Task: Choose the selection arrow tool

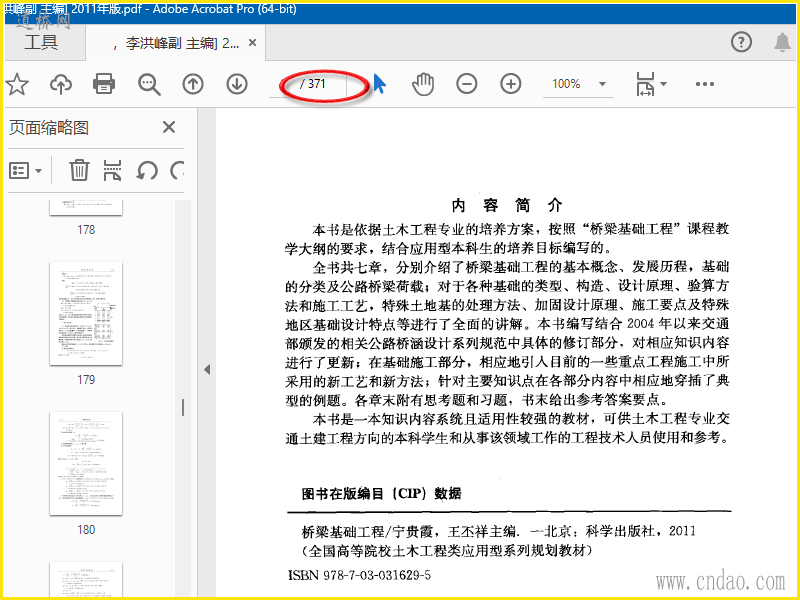Action: 380,84
